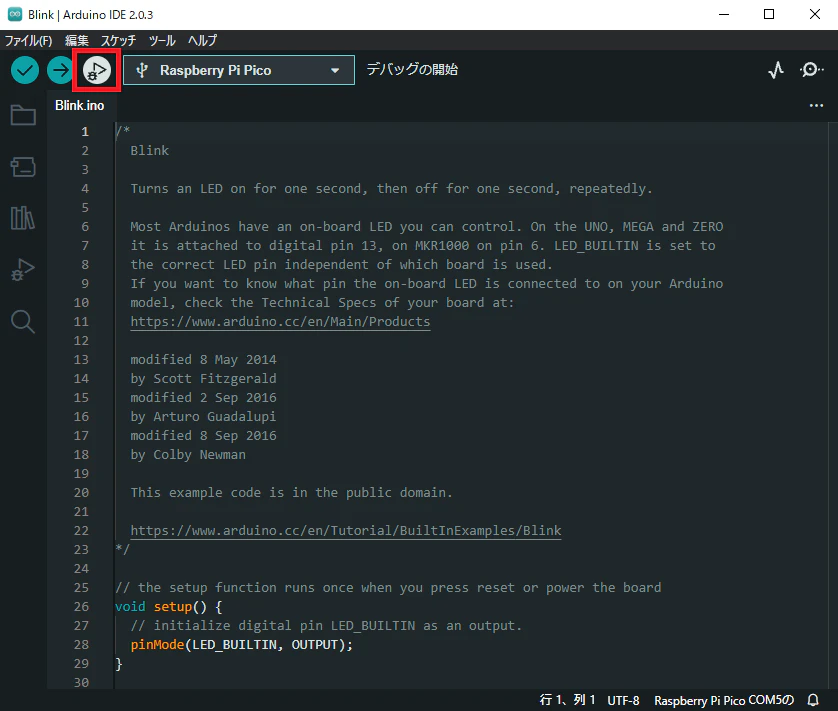This screenshot has width=838, height=711.
Task: Open the ヘルプ menu
Action: pyautogui.click(x=203, y=41)
